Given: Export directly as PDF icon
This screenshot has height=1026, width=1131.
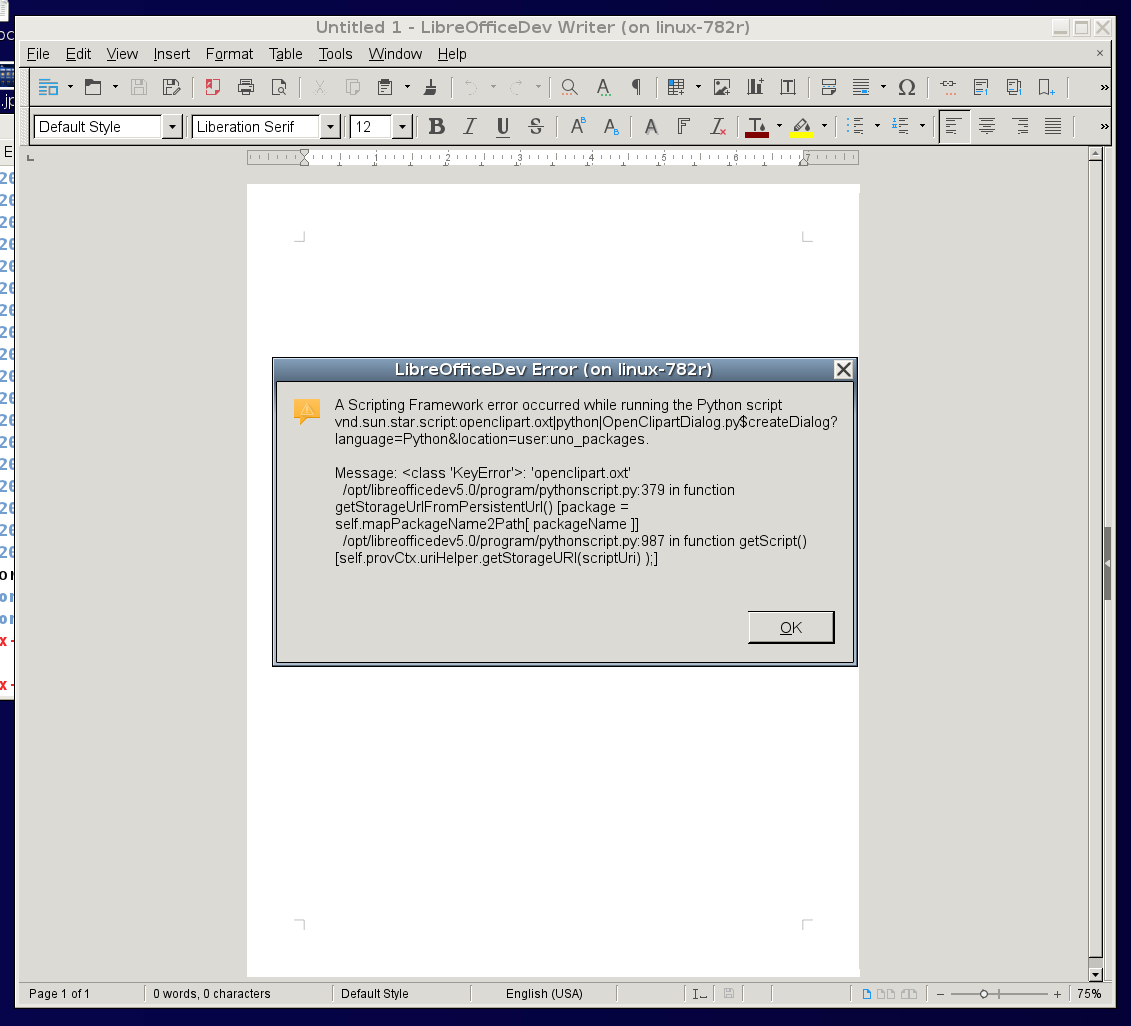Looking at the screenshot, I should click(213, 87).
